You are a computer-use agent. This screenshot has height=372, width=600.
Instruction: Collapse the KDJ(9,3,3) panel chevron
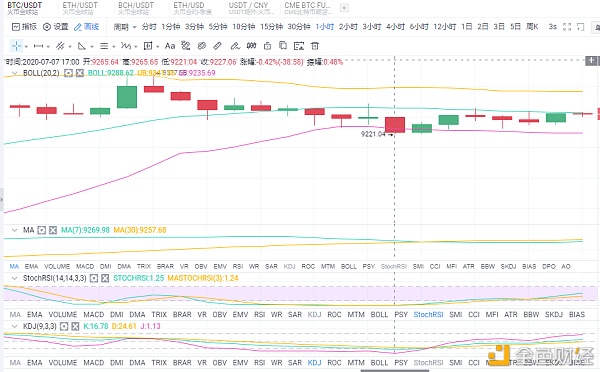tap(14, 326)
